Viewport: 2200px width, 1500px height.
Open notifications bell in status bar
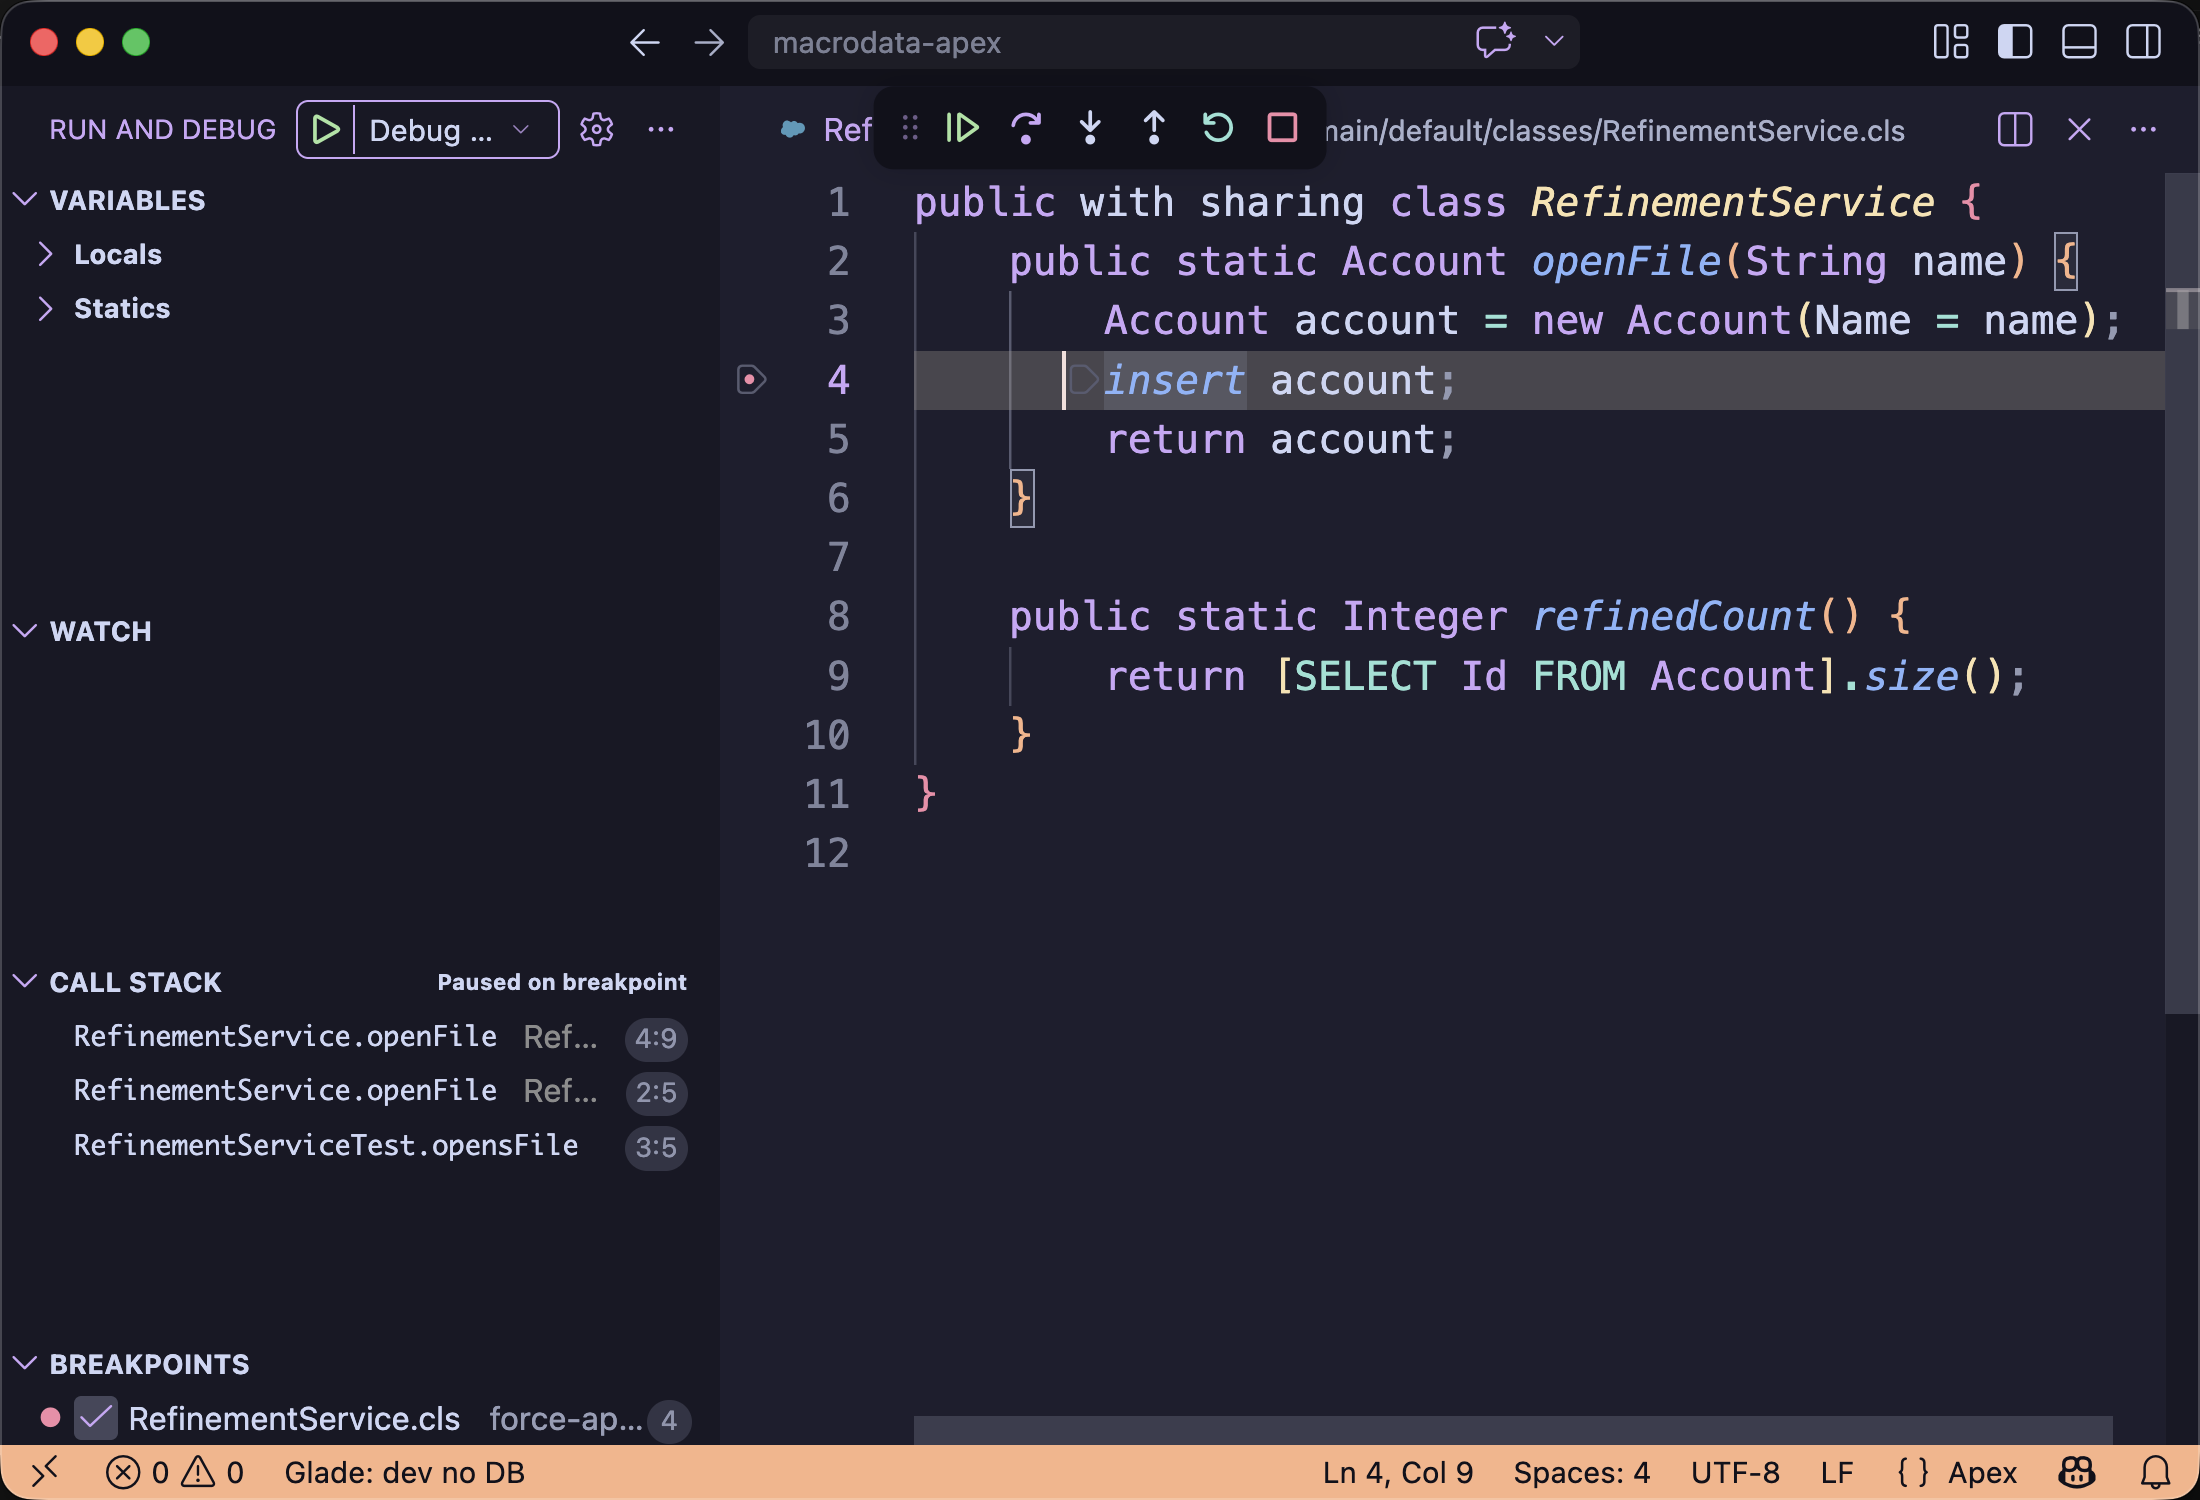[2156, 1472]
